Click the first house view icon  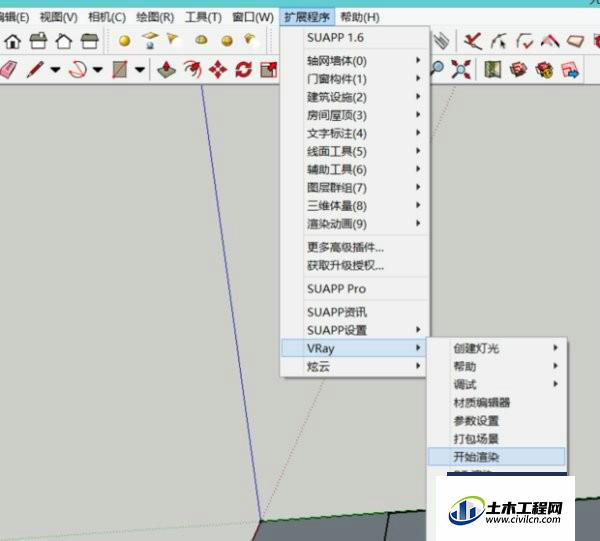13,41
